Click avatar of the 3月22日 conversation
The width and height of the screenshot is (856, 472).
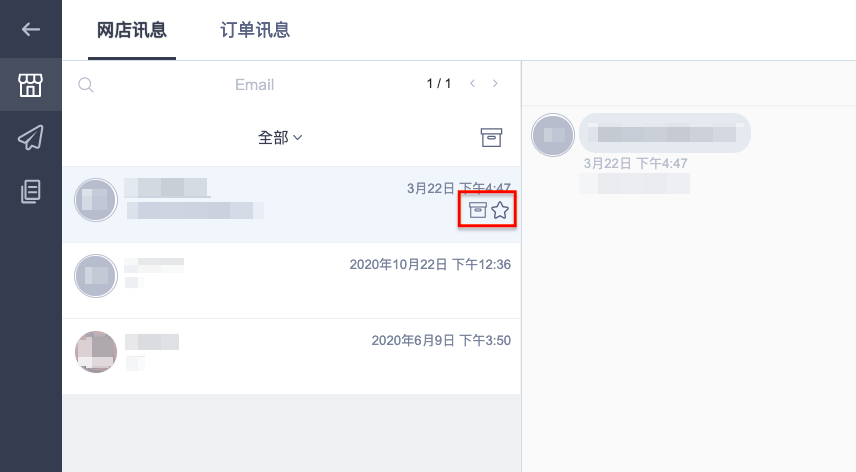tap(96, 200)
